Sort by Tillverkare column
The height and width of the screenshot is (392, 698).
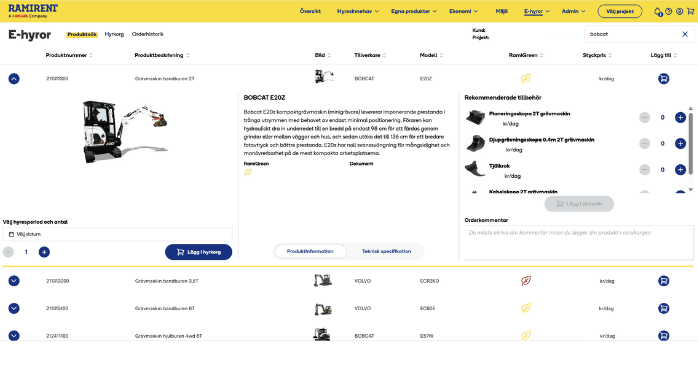370,55
